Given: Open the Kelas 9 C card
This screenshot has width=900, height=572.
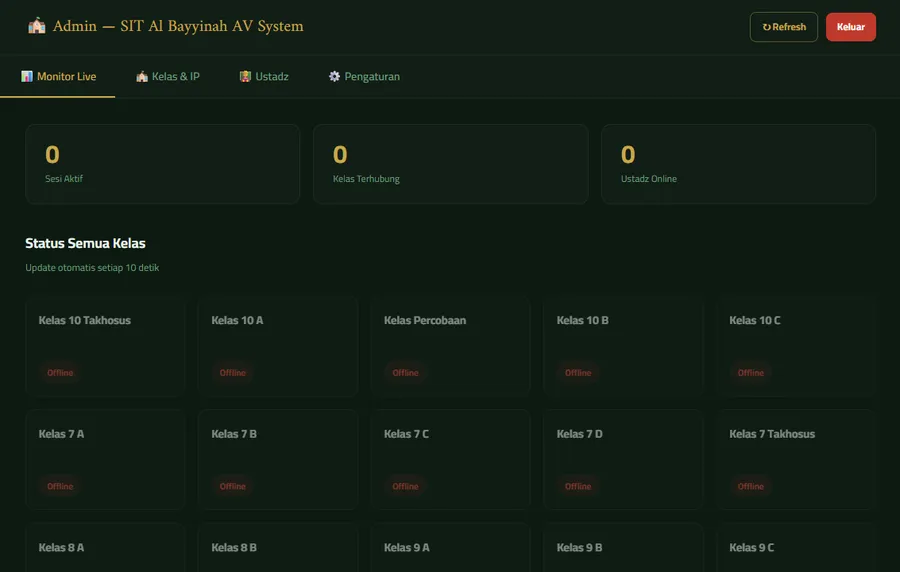Looking at the screenshot, I should (x=796, y=548).
